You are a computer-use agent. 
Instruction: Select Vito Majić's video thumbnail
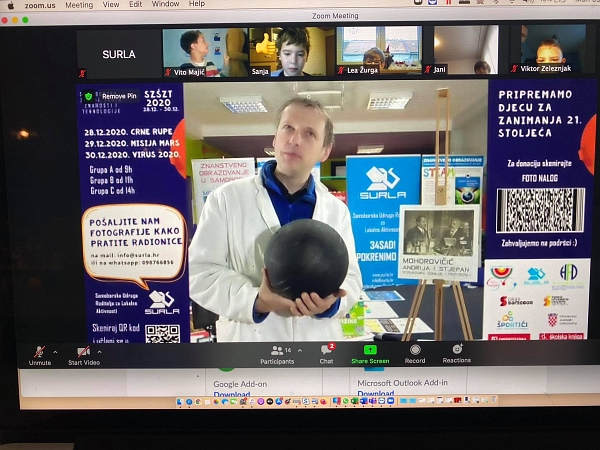pyautogui.click(x=205, y=52)
